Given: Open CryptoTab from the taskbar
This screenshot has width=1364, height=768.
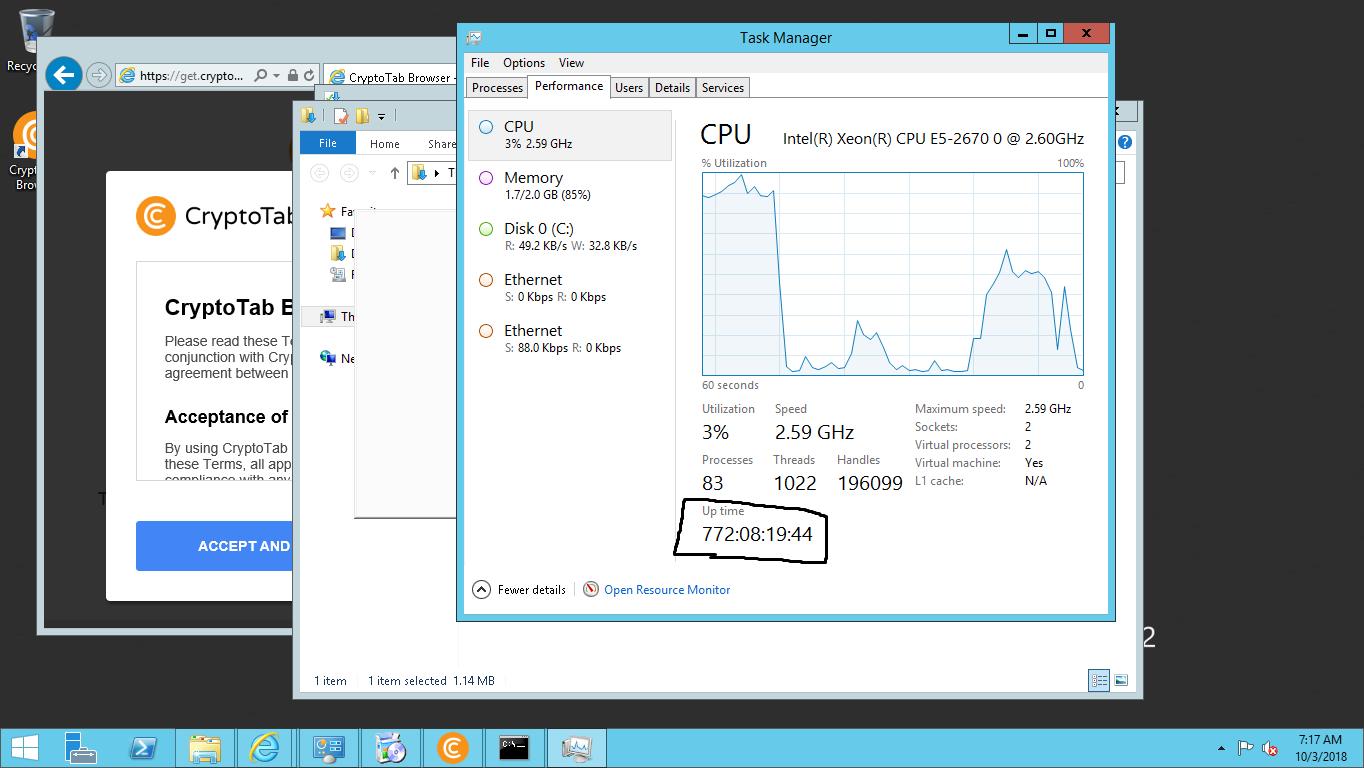Looking at the screenshot, I should pyautogui.click(x=452, y=748).
